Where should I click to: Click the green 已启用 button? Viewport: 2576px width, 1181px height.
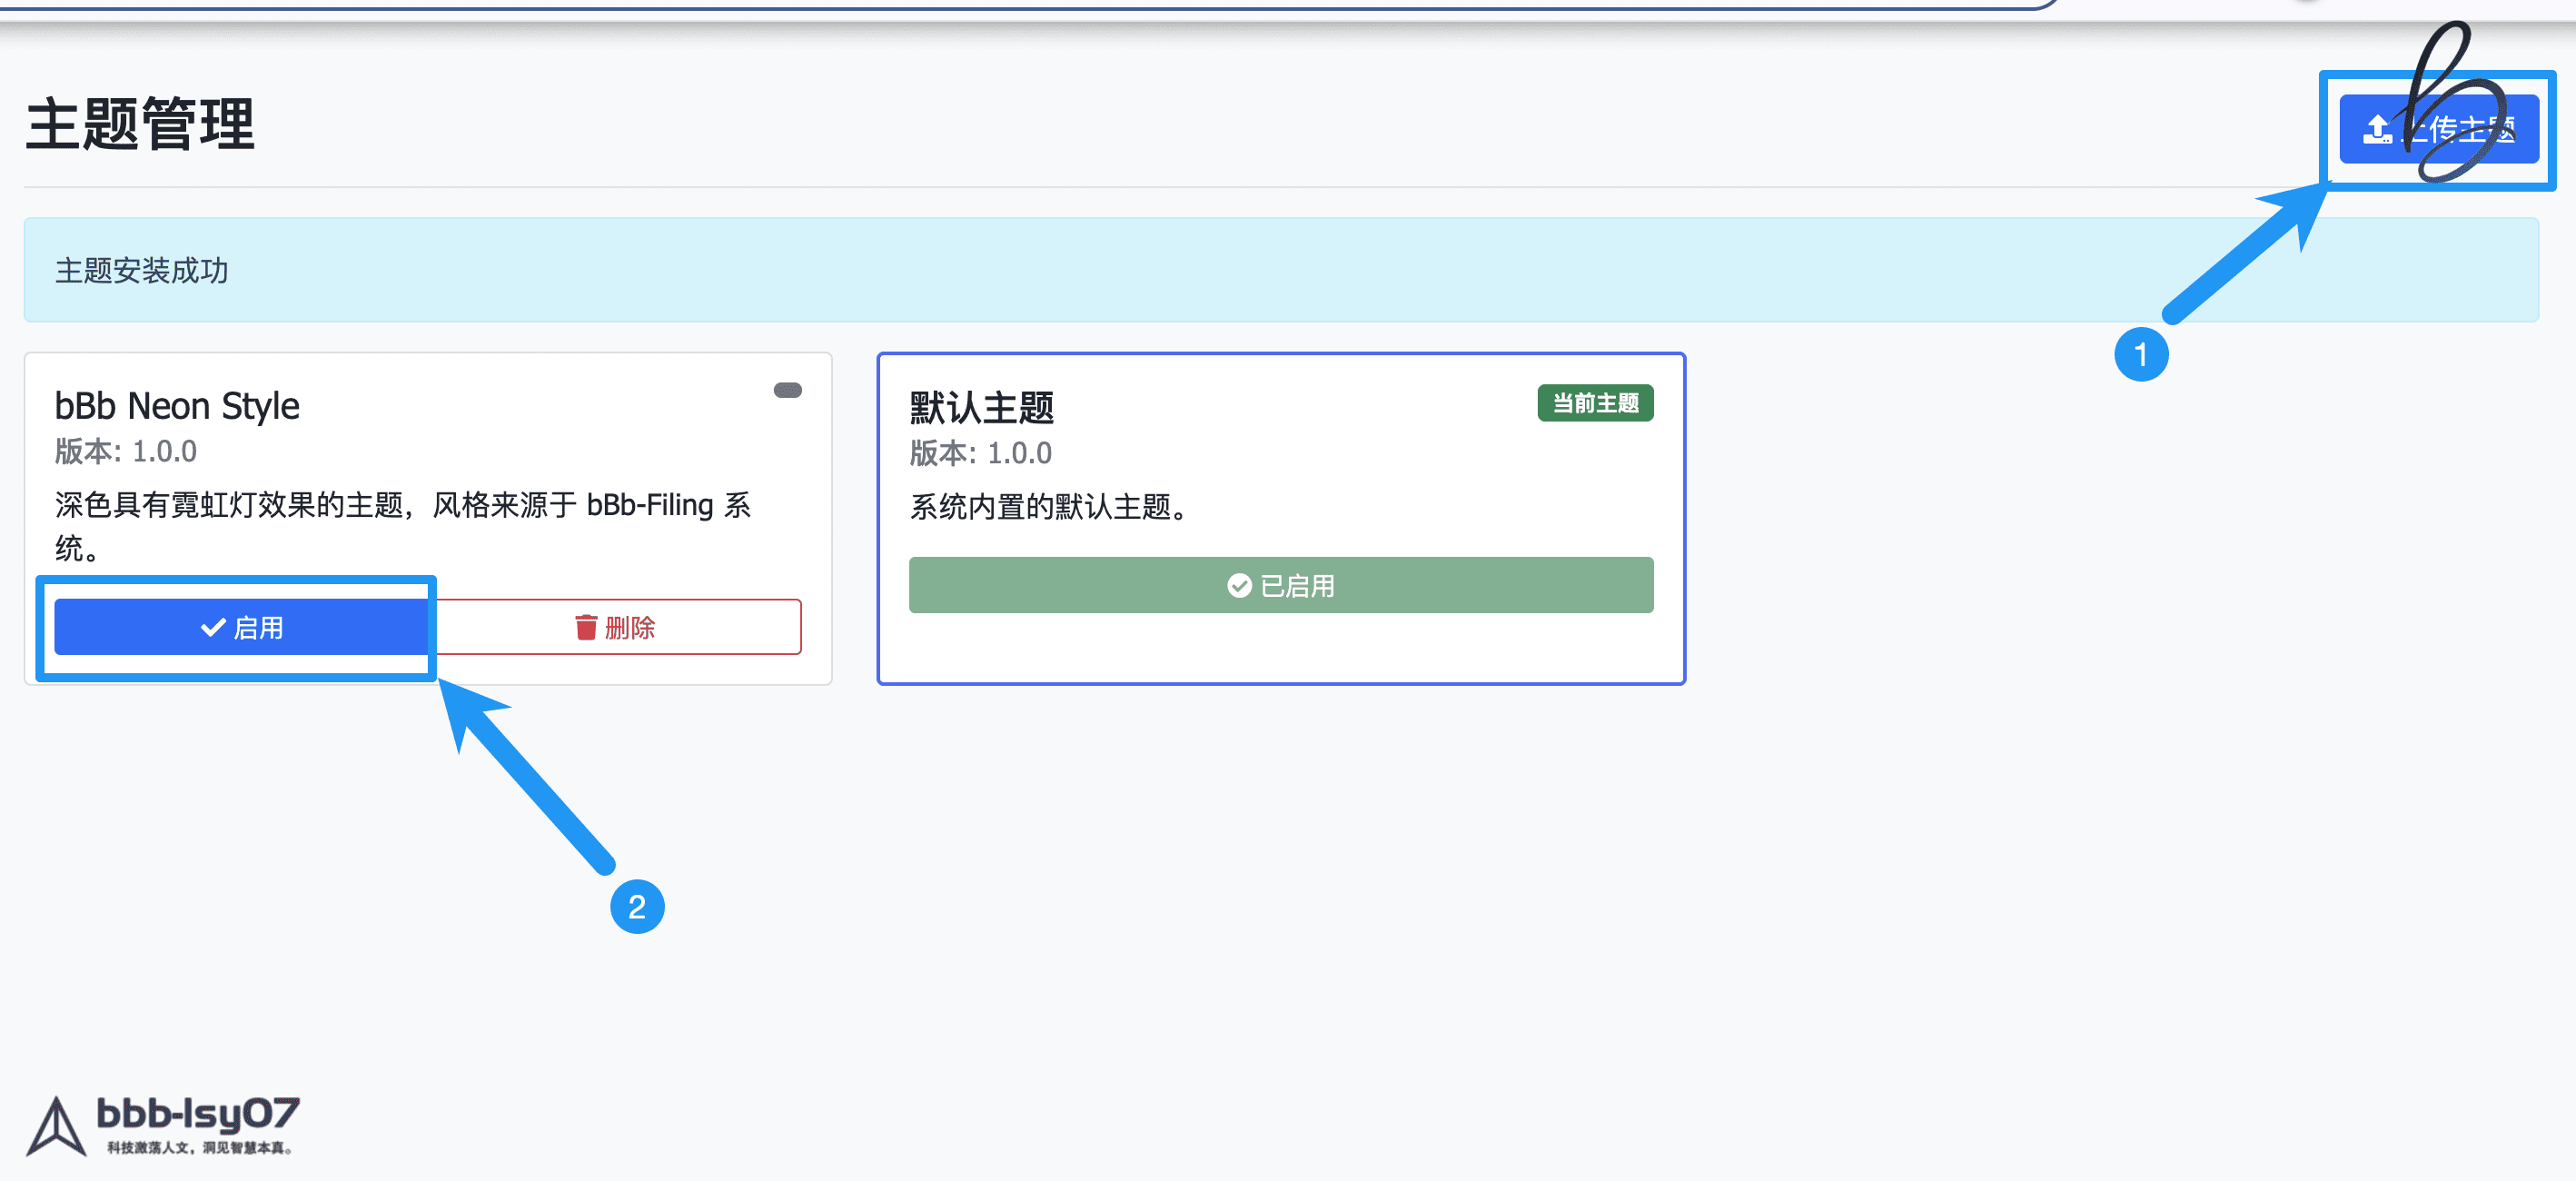coord(1280,585)
